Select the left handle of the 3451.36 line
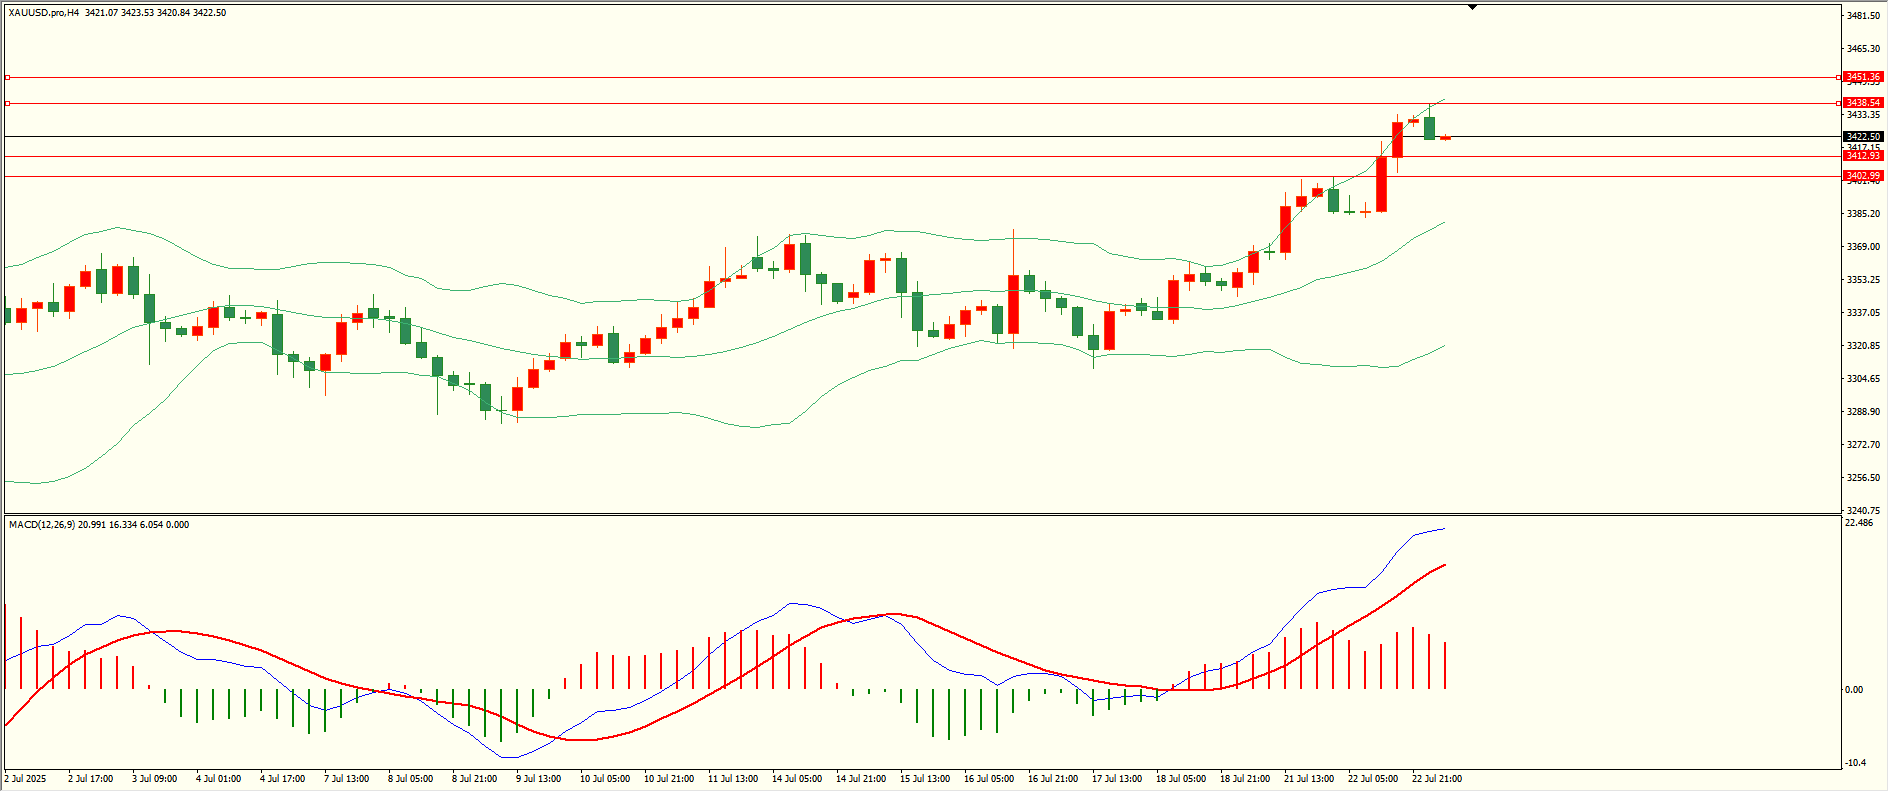Image resolution: width=1889 pixels, height=792 pixels. pyautogui.click(x=7, y=77)
